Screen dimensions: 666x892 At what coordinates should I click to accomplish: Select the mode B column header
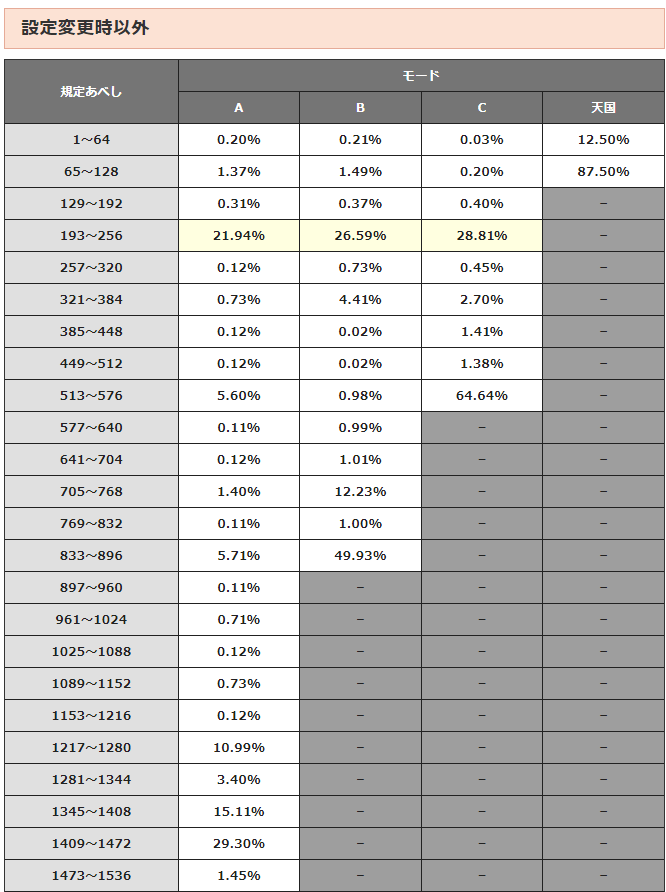[x=360, y=108]
